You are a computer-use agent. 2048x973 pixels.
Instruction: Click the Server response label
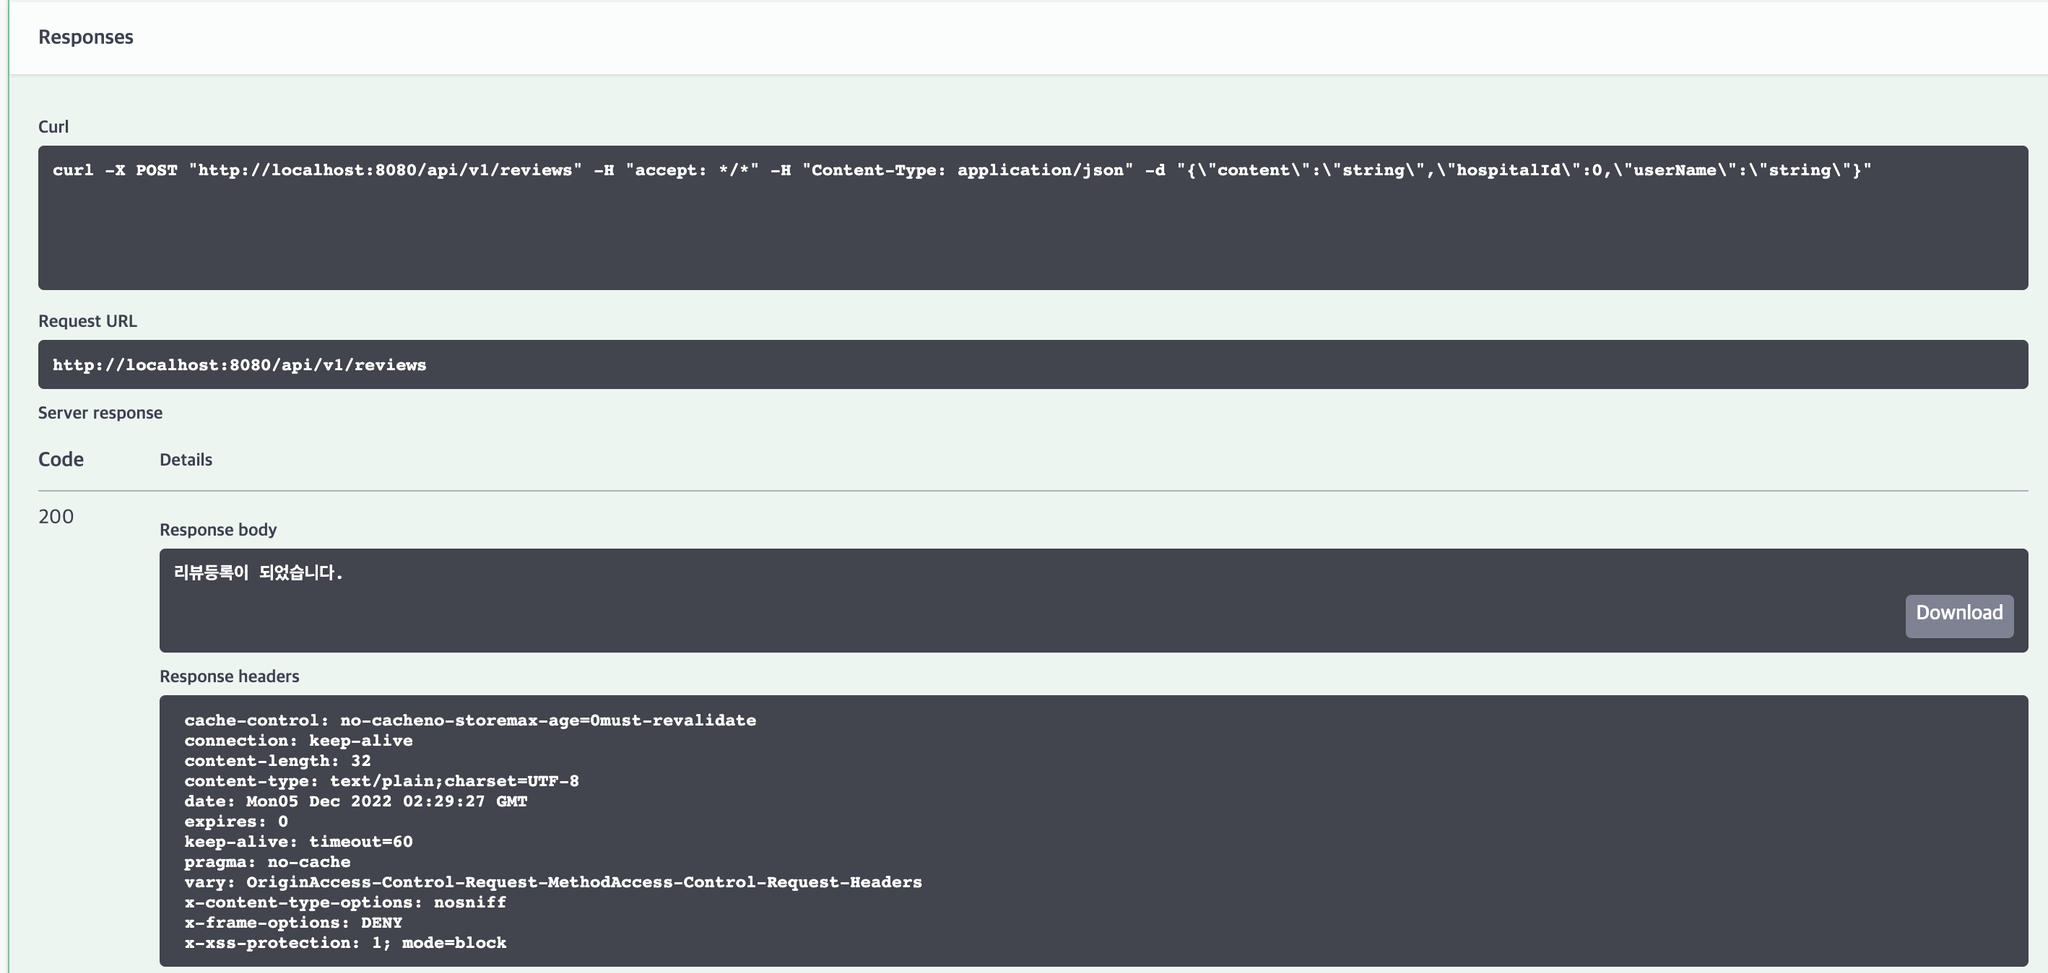(100, 413)
